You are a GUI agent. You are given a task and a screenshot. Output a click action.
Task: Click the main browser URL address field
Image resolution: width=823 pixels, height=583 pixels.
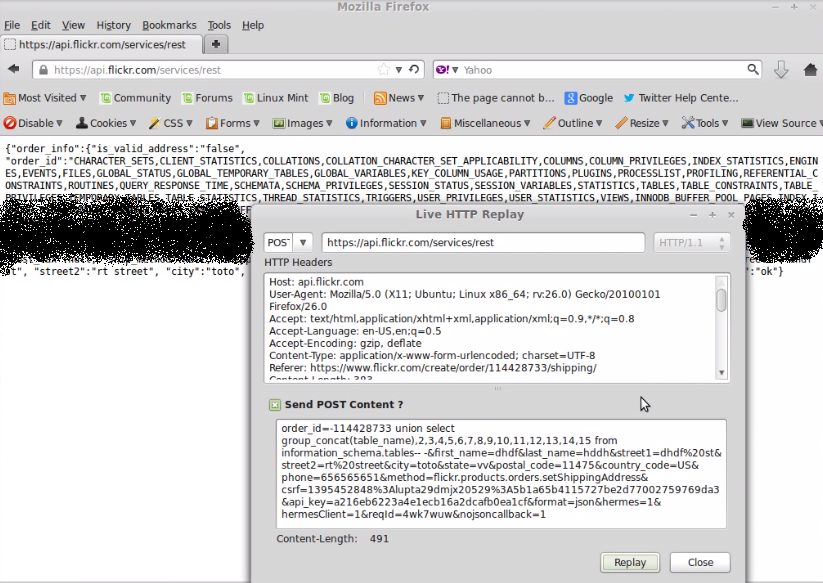click(215, 70)
